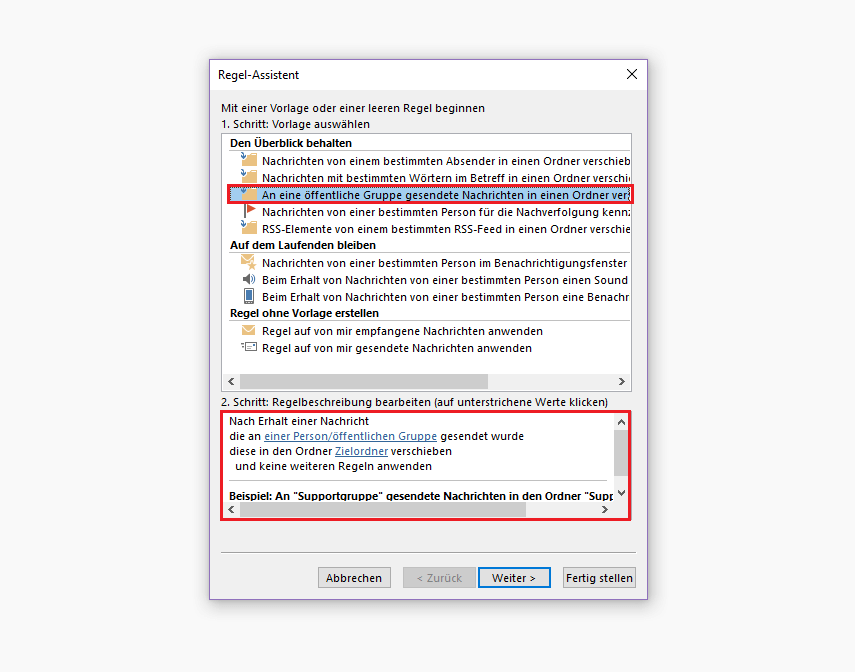Click folder icon for messages from specific sender
Image resolution: width=855 pixels, height=672 pixels.
click(249, 160)
